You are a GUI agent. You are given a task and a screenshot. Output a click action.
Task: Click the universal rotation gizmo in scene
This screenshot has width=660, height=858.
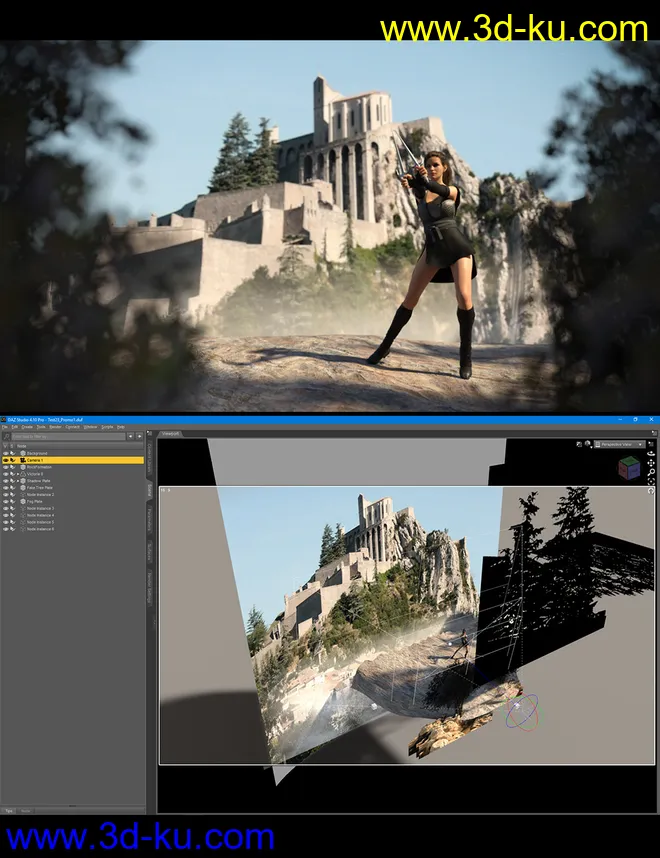coord(521,712)
